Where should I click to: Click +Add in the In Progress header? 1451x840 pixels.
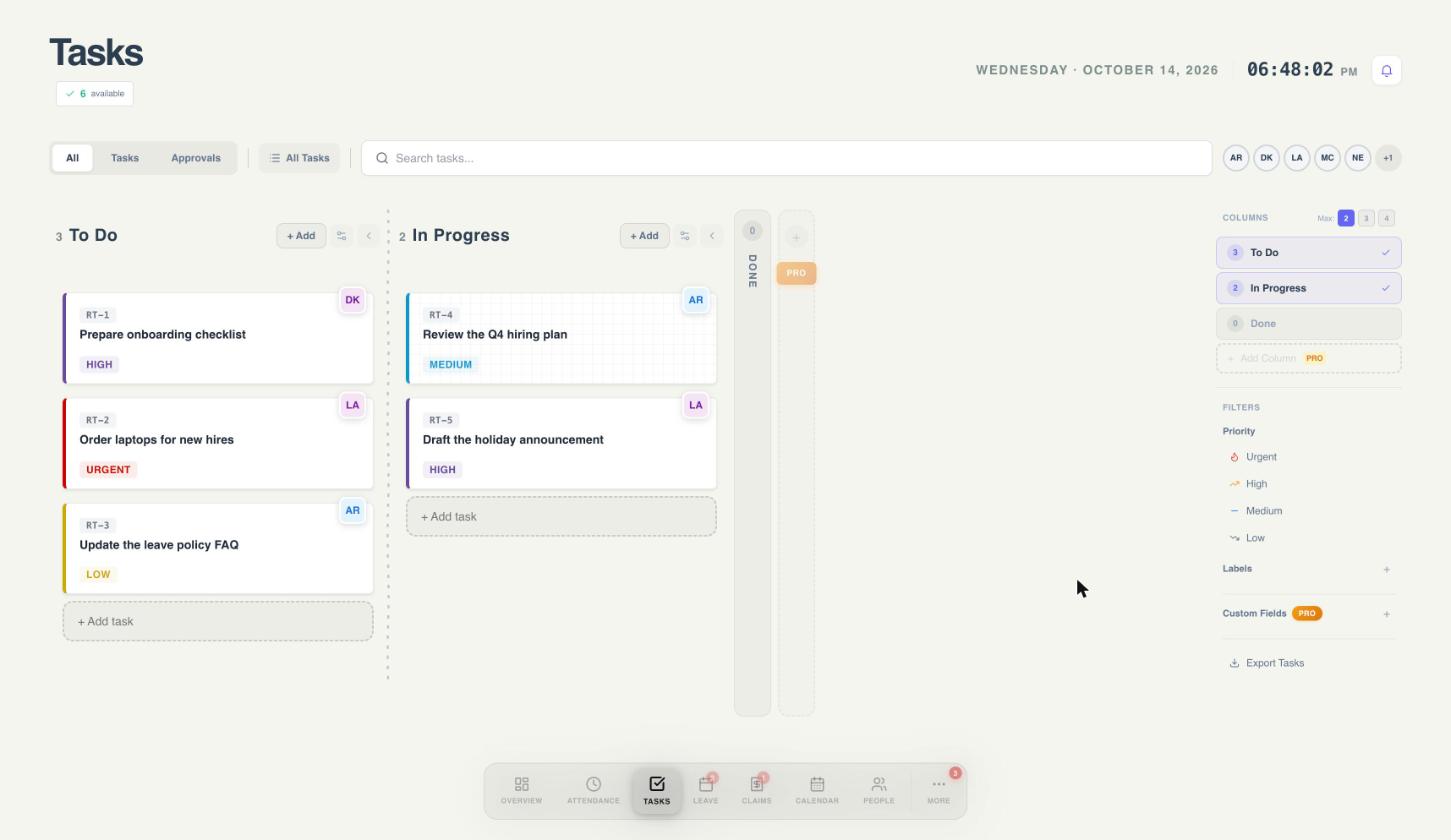coord(644,236)
